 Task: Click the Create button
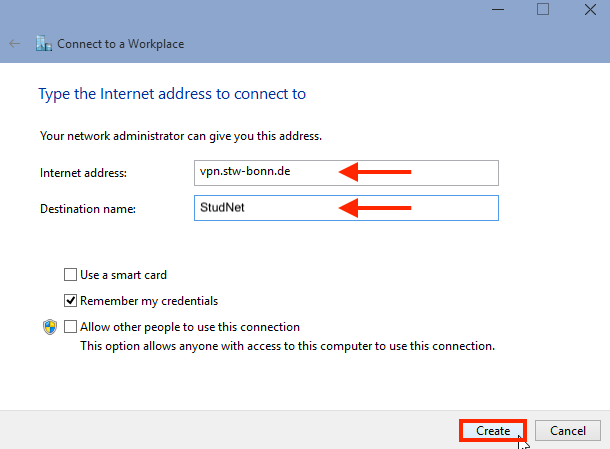[493, 431]
